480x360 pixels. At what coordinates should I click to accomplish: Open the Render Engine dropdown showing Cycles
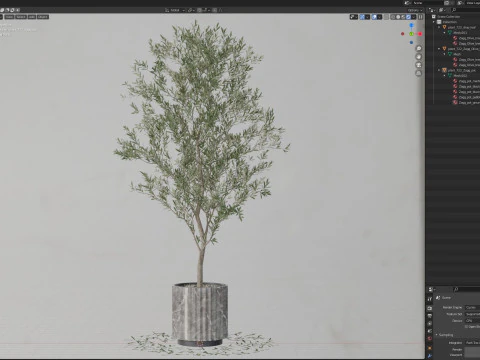click(x=472, y=308)
